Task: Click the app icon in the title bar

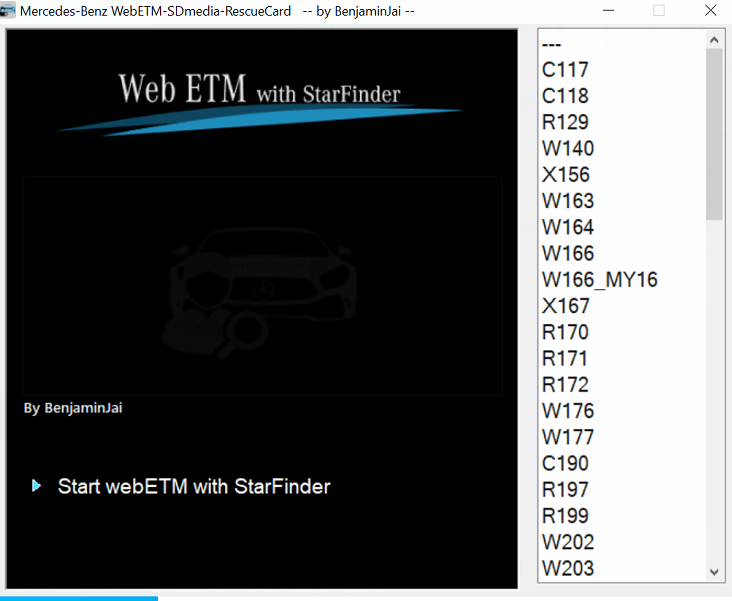Action: 10,11
